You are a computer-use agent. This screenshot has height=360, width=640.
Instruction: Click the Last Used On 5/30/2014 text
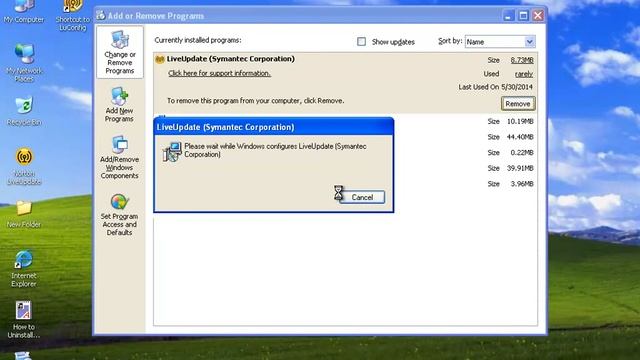point(496,87)
